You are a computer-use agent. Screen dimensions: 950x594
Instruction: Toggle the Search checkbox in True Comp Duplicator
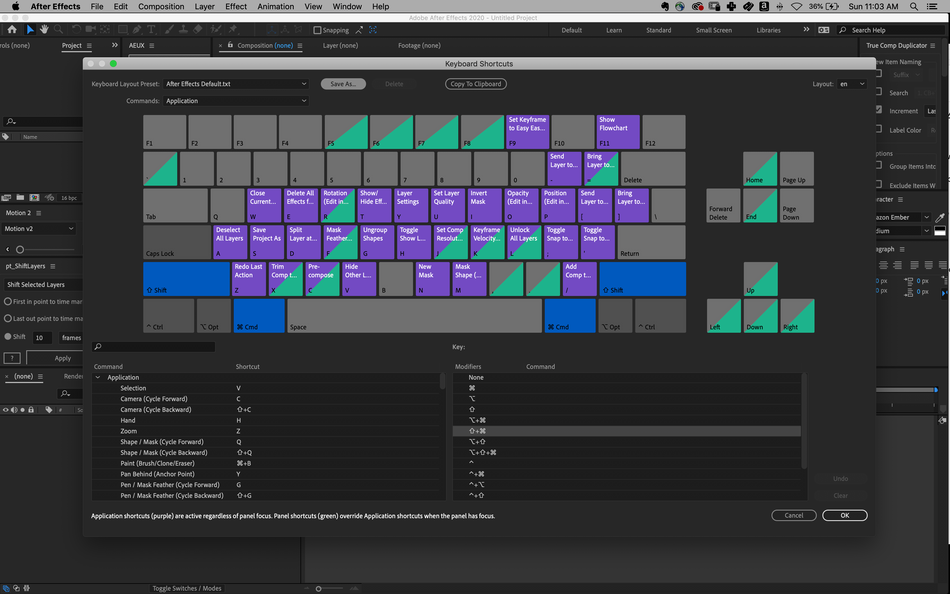879,92
